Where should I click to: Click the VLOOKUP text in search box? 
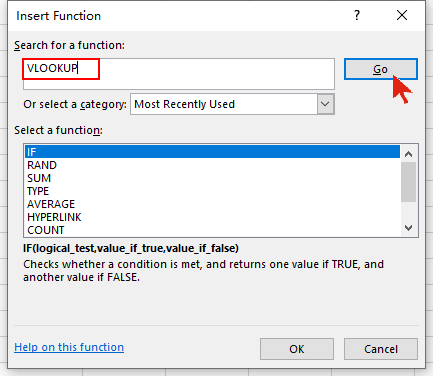[x=52, y=68]
